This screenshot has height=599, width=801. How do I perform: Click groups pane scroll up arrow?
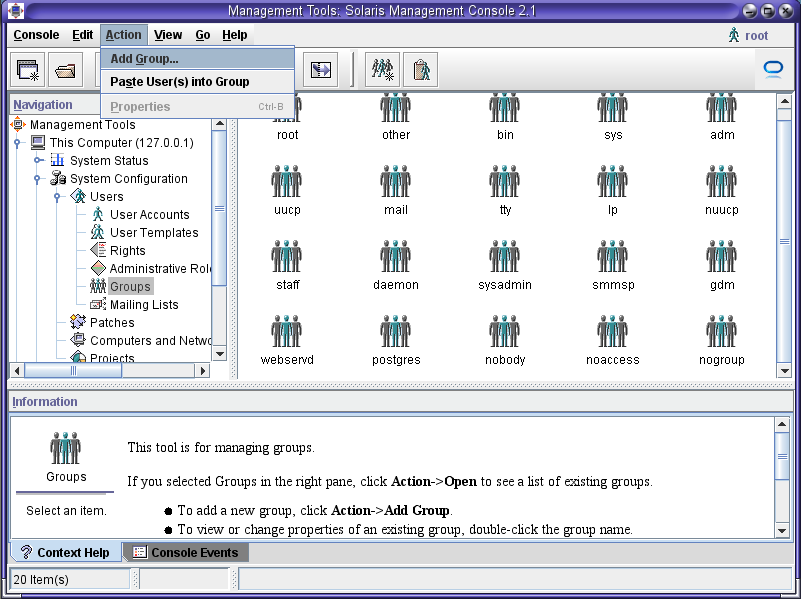coord(784,101)
